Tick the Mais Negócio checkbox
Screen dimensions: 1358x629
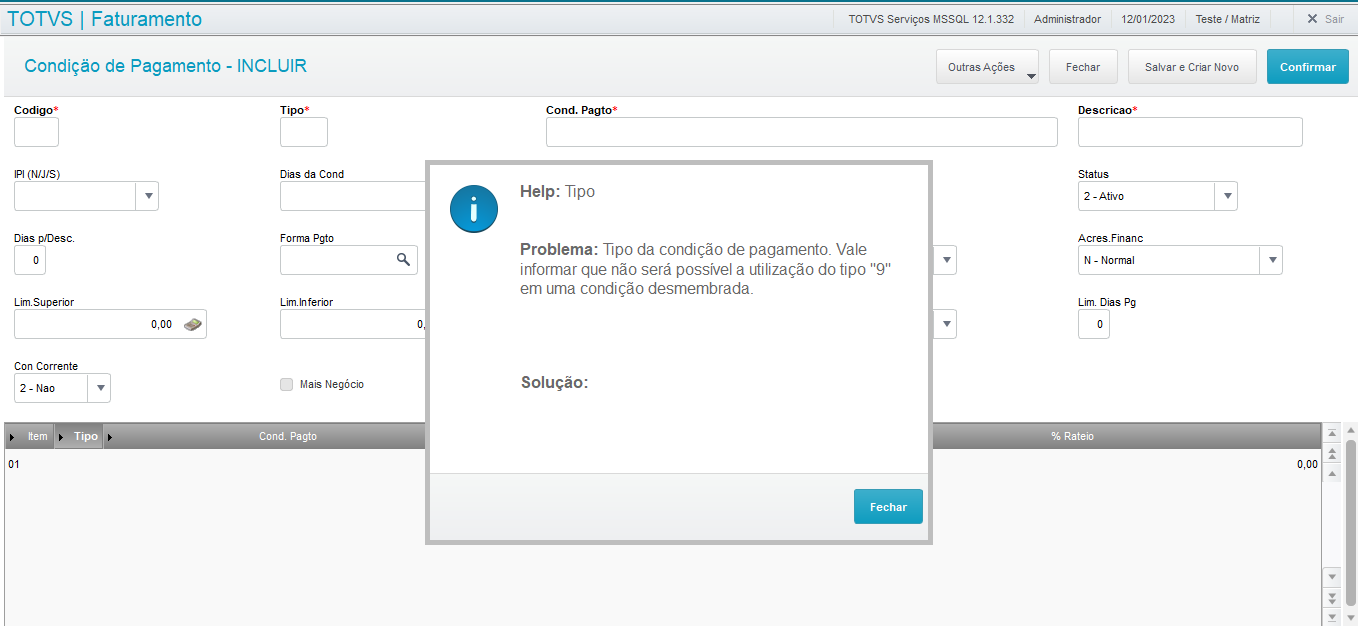(287, 384)
